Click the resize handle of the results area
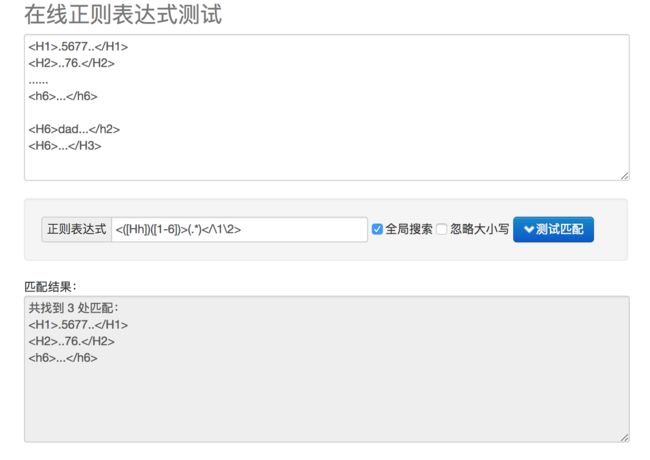Image resolution: width=650 pixels, height=460 pixels. tap(625, 438)
